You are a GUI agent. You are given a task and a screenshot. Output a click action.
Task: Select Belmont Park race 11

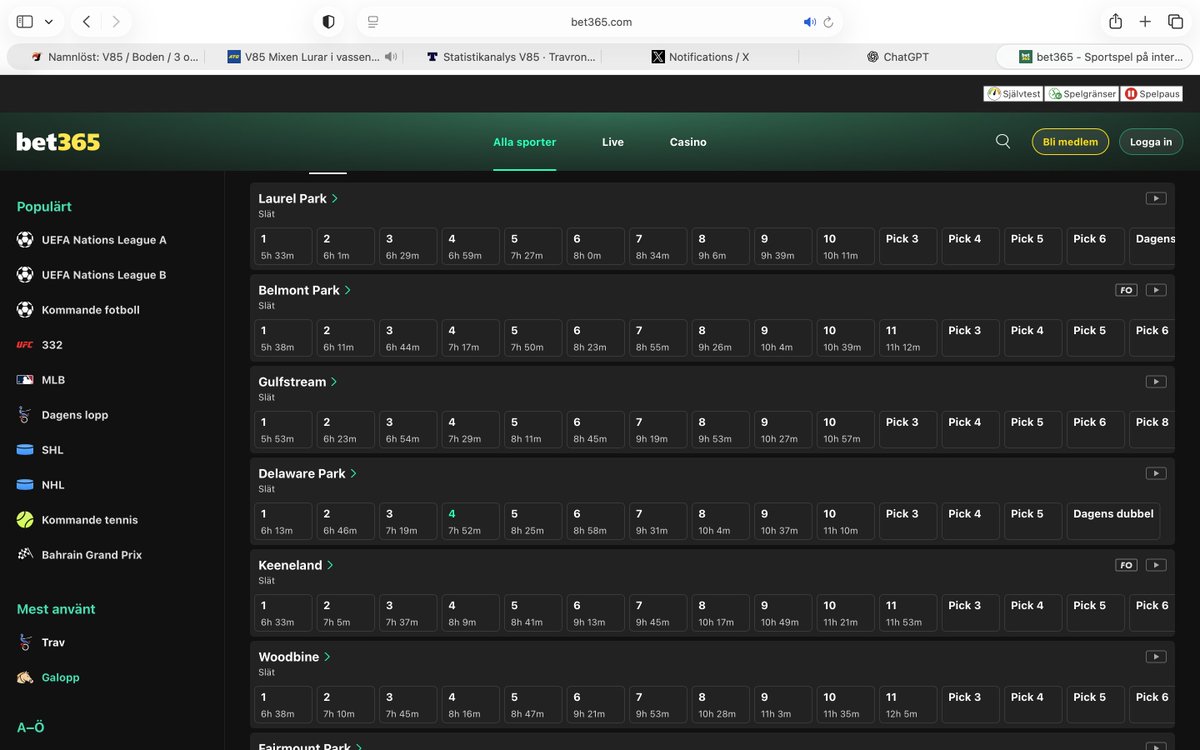[x=908, y=338]
